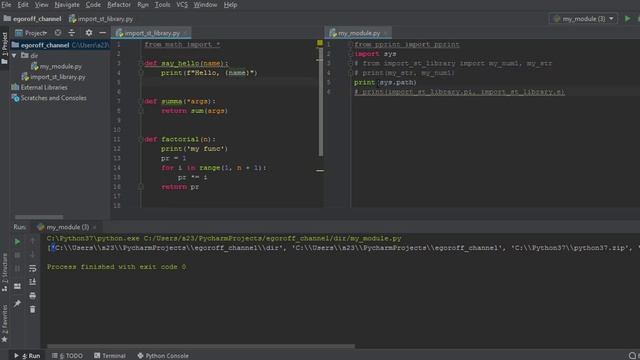This screenshot has width=640, height=360.
Task: Close the import_st_library.py tab
Action: click(x=185, y=33)
